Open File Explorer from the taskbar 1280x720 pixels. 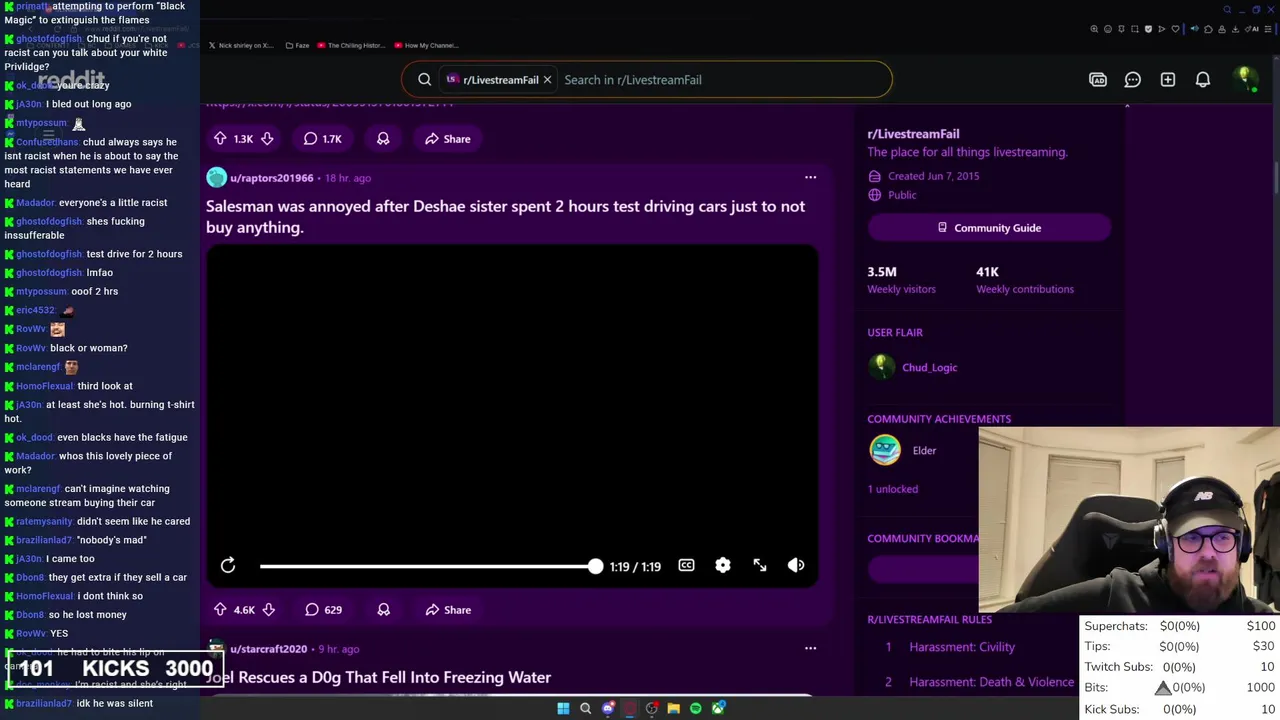[674, 708]
